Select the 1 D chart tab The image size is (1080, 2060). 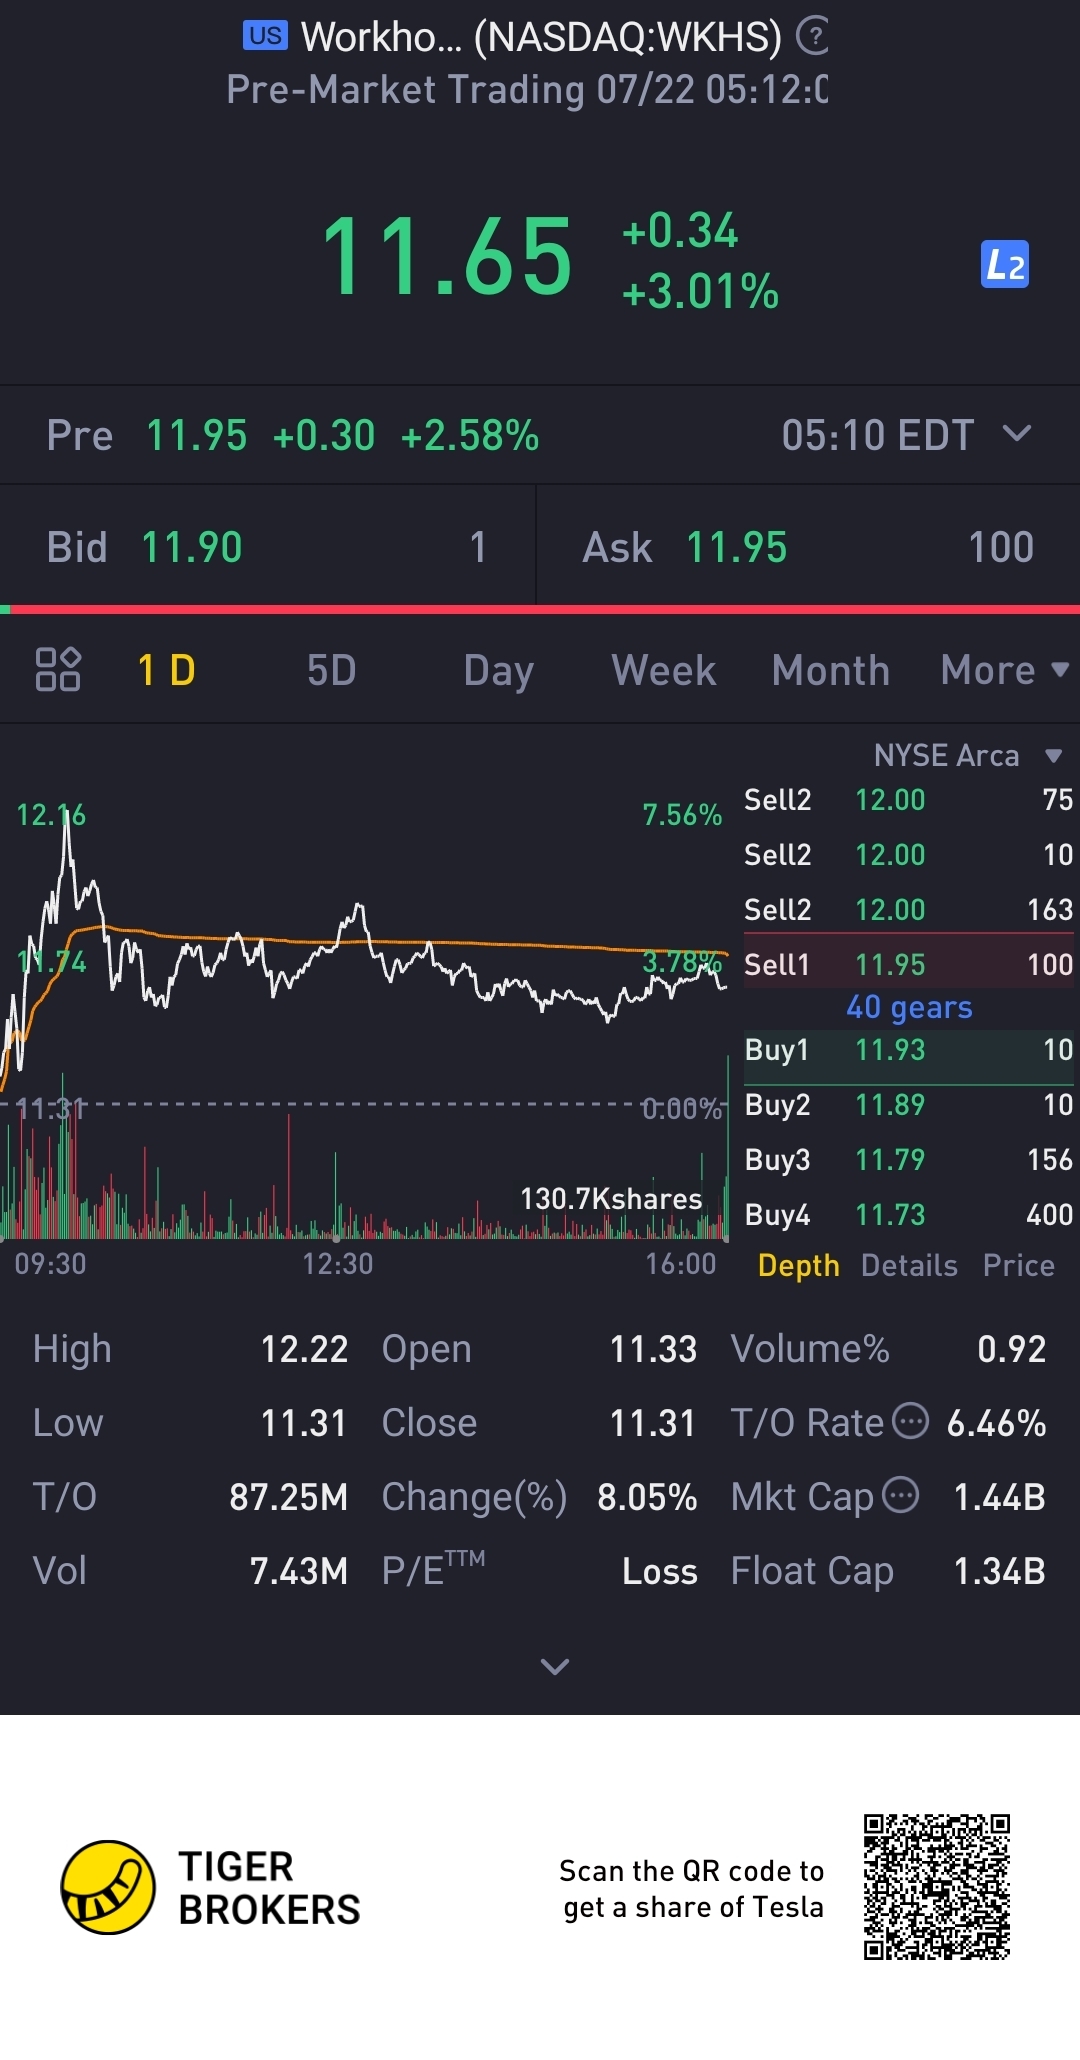(166, 670)
